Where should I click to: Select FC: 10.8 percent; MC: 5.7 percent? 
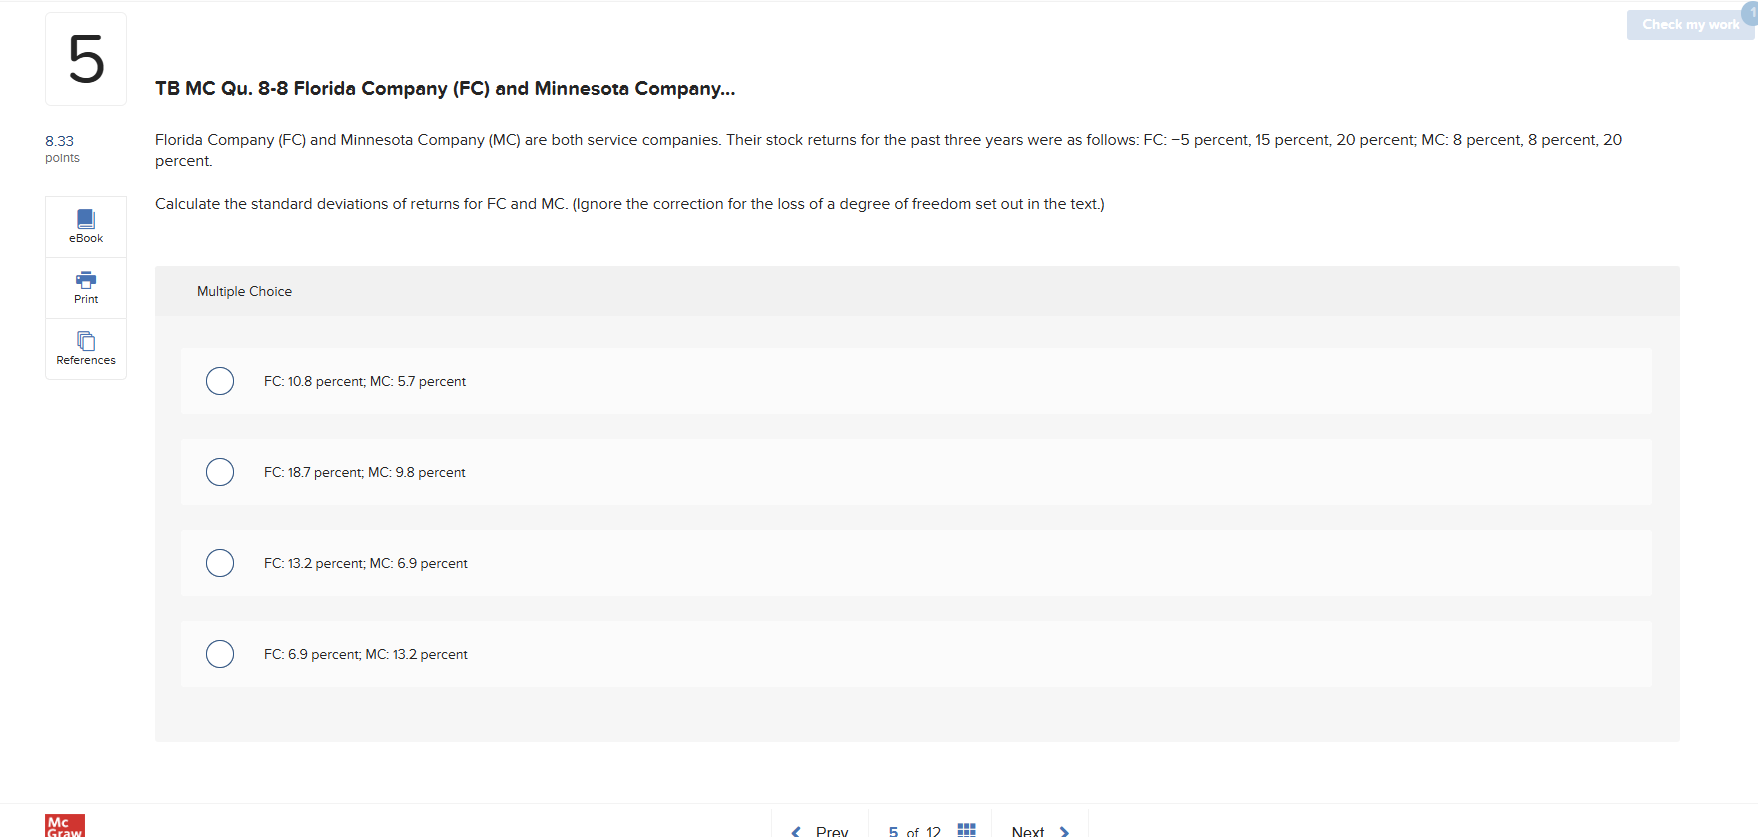[x=220, y=381]
